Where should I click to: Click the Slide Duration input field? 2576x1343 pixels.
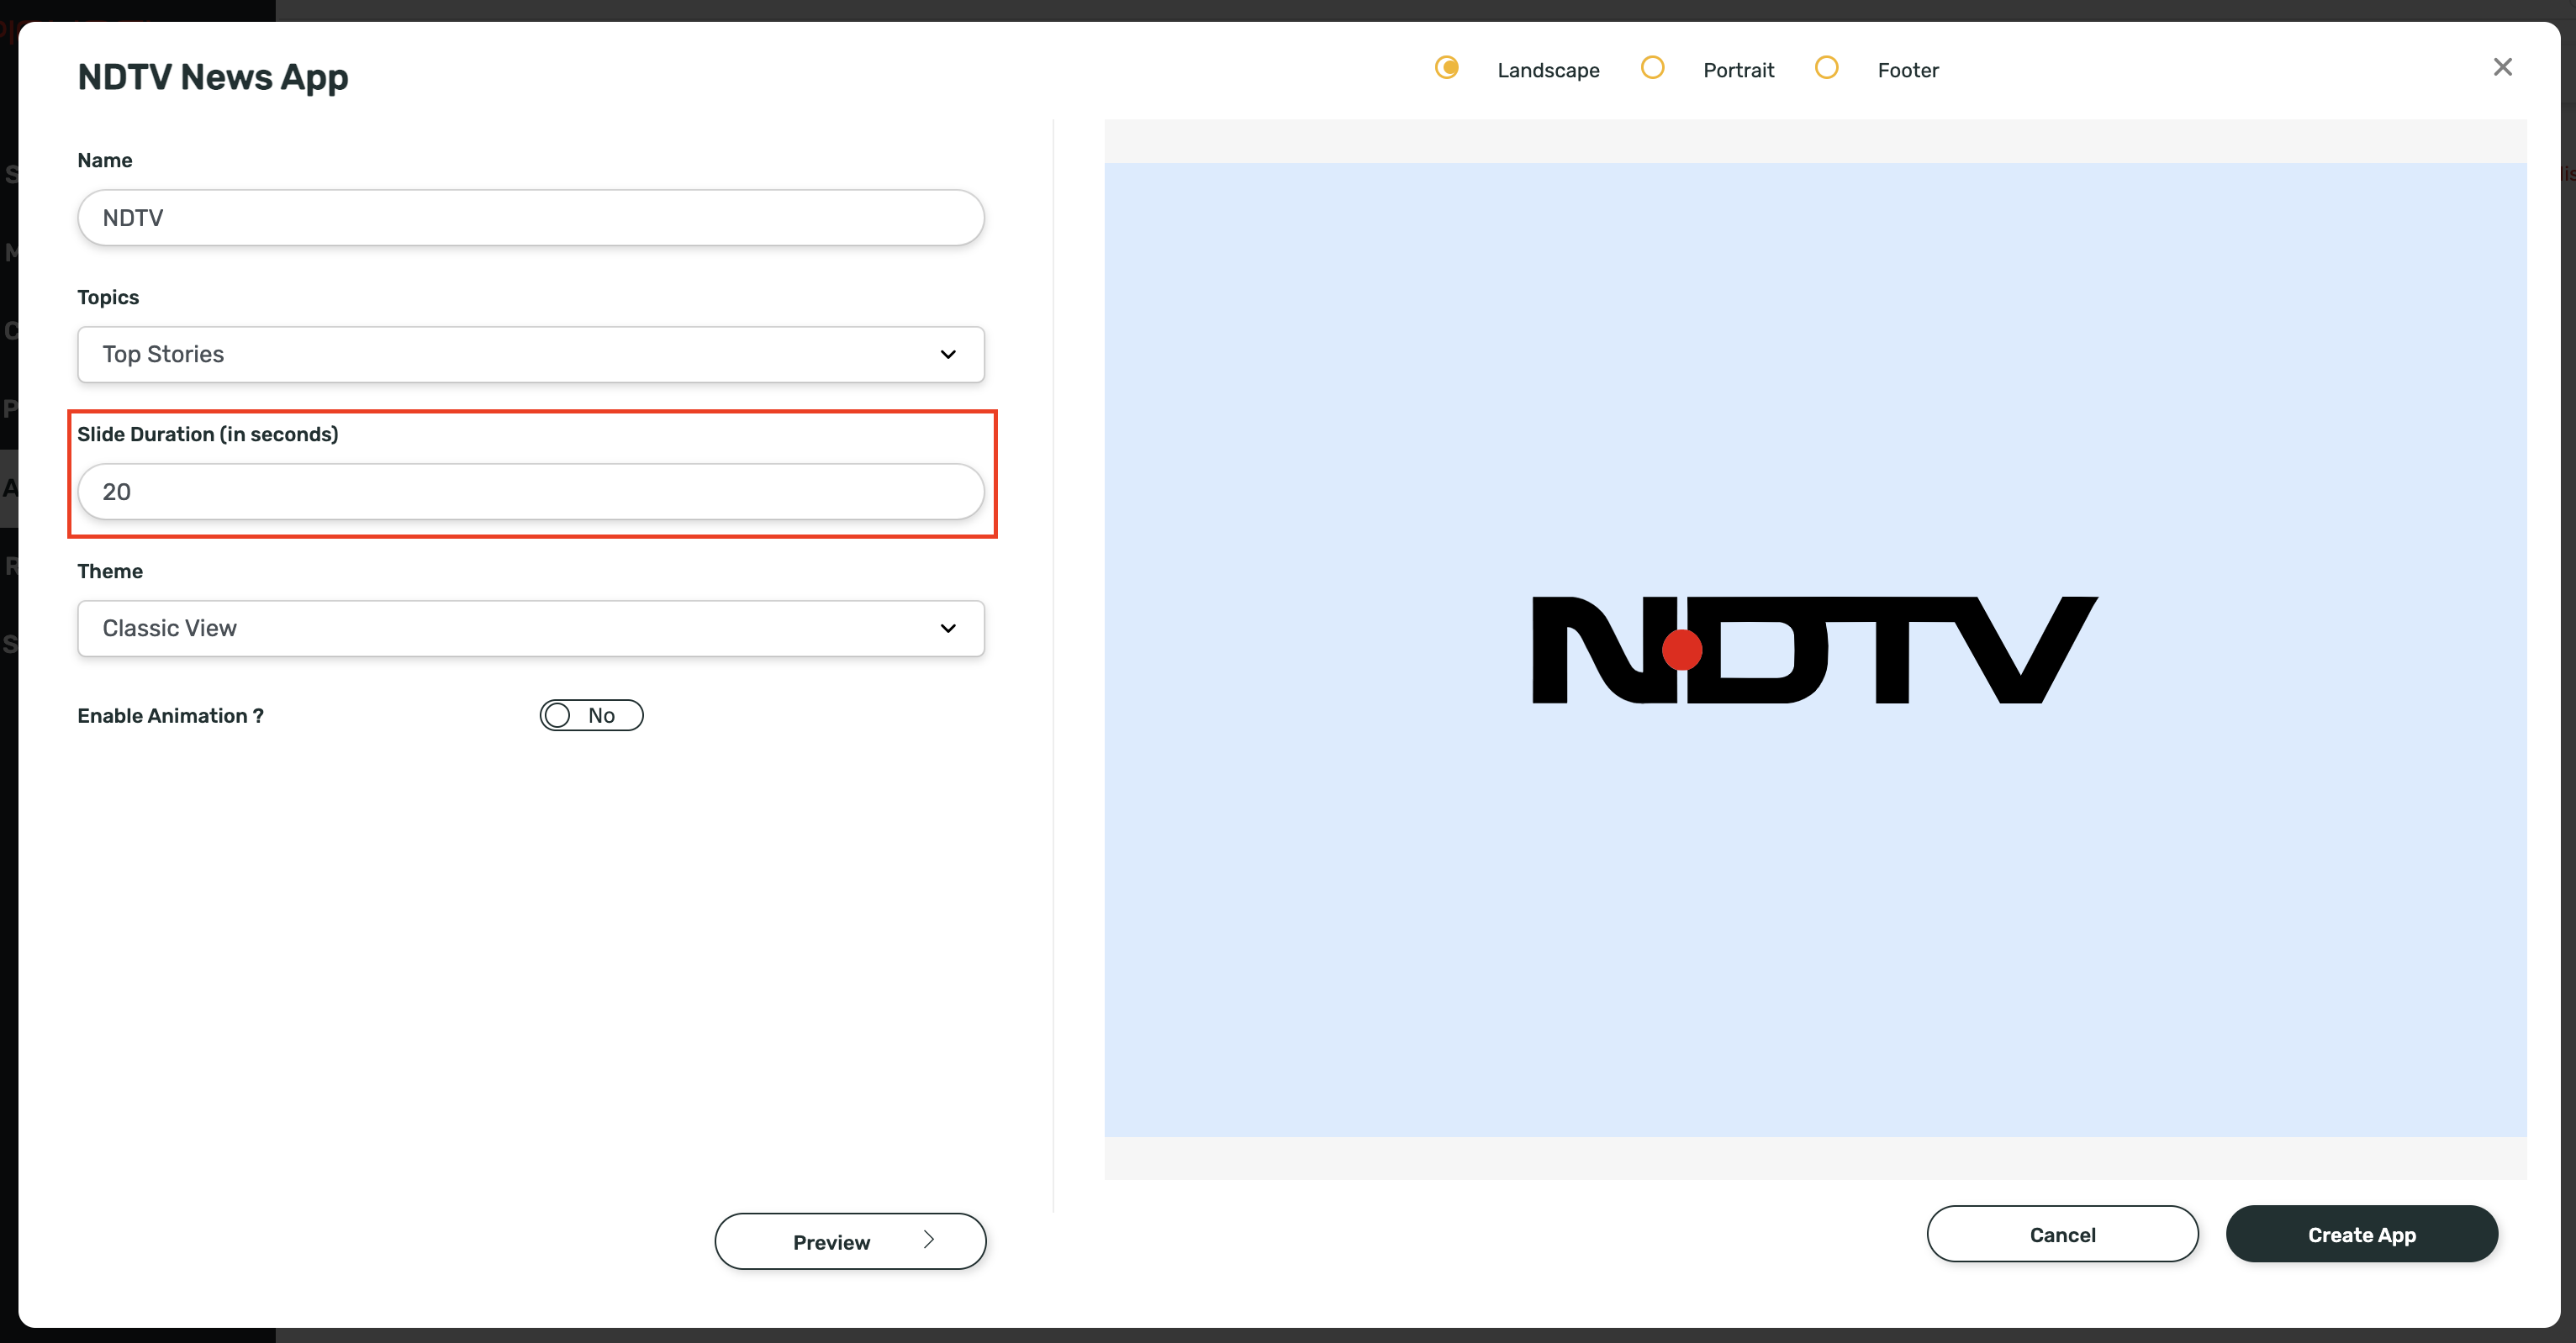pyautogui.click(x=531, y=491)
